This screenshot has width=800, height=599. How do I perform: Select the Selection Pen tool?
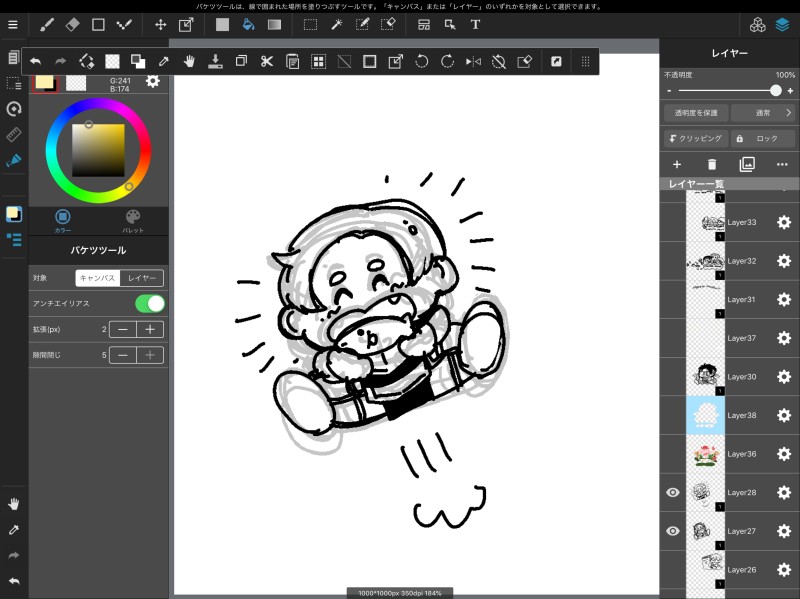pos(362,24)
